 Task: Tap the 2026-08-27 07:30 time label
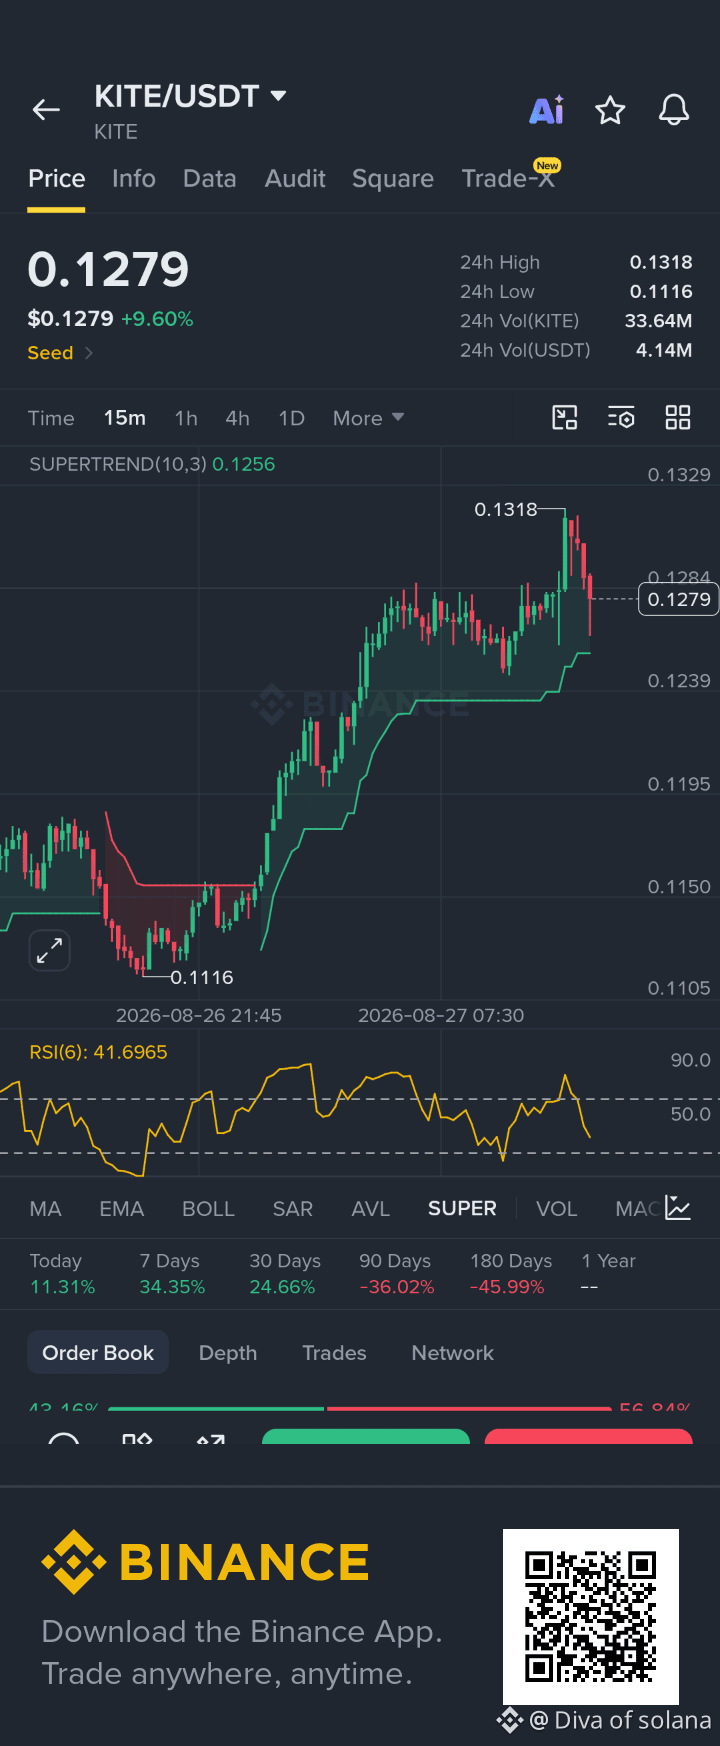coord(441,1015)
